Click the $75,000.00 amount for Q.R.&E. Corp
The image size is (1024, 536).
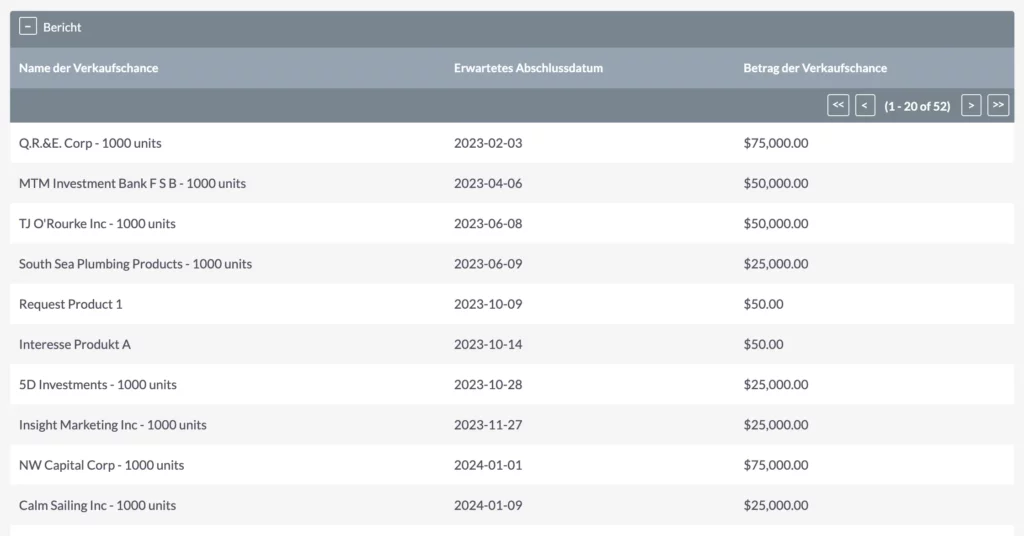[776, 143]
